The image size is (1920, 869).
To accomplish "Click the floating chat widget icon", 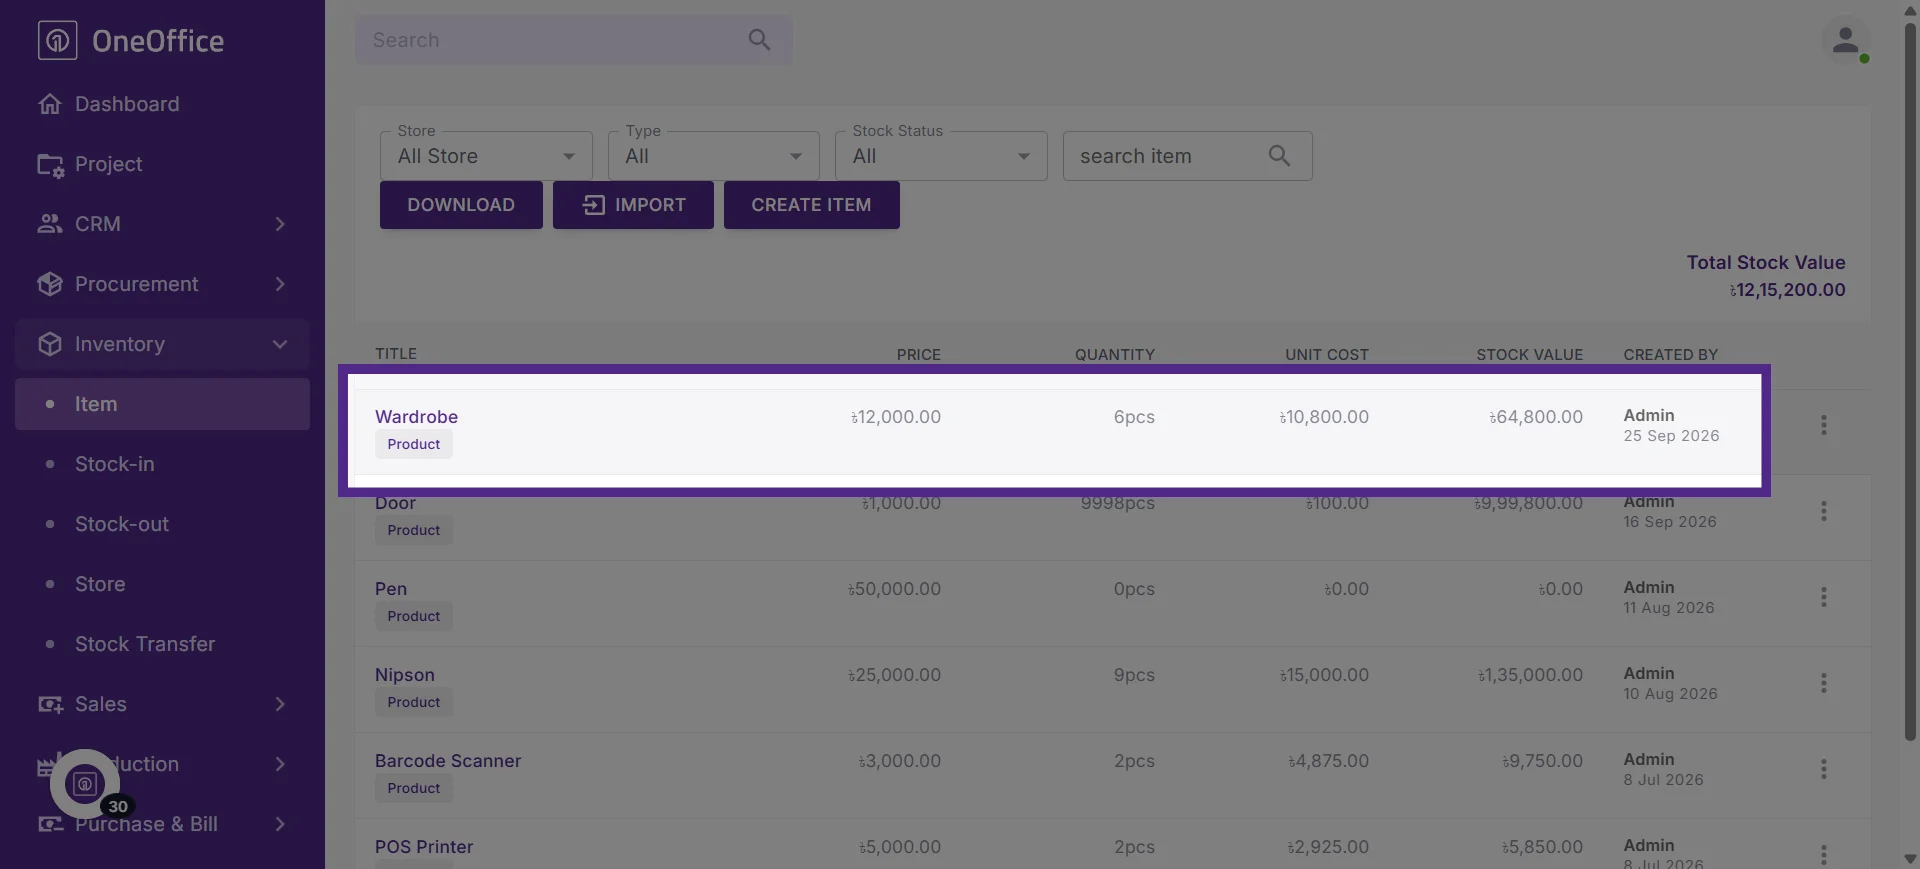I will pyautogui.click(x=85, y=784).
